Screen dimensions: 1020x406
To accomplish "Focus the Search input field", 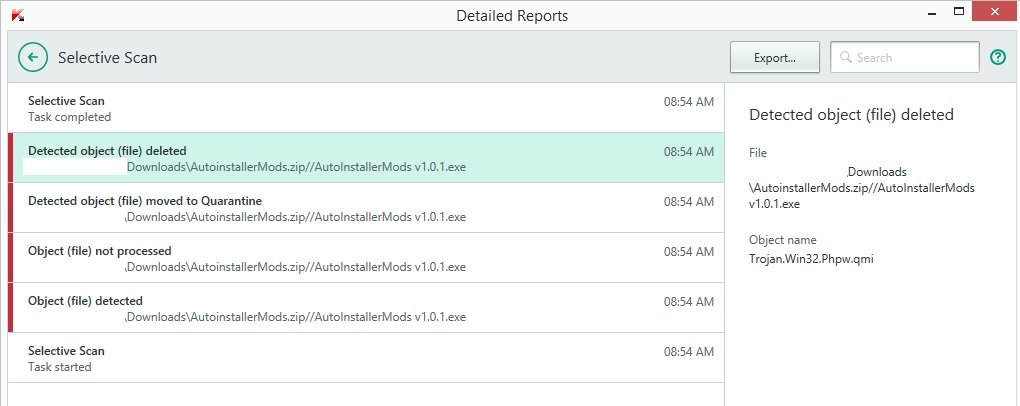I will click(x=905, y=57).
